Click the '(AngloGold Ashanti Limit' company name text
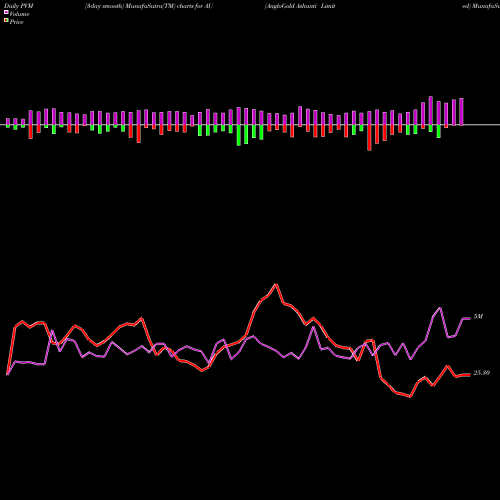This screenshot has height=500, width=500. pyautogui.click(x=300, y=6)
